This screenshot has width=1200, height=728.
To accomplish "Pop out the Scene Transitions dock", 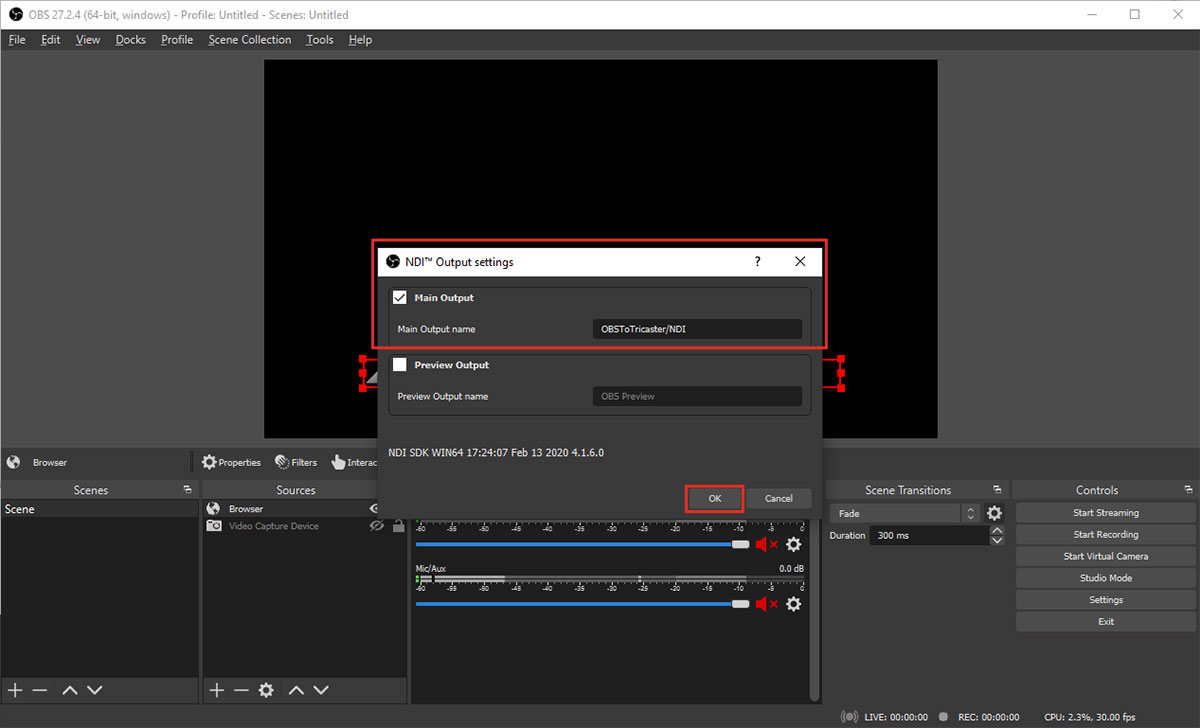I will [997, 490].
